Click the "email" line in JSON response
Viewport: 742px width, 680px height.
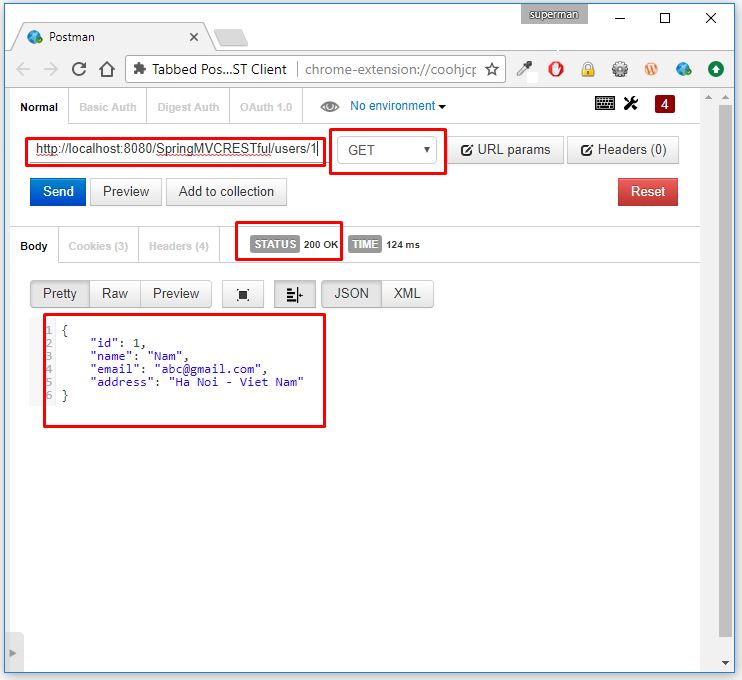(179, 369)
